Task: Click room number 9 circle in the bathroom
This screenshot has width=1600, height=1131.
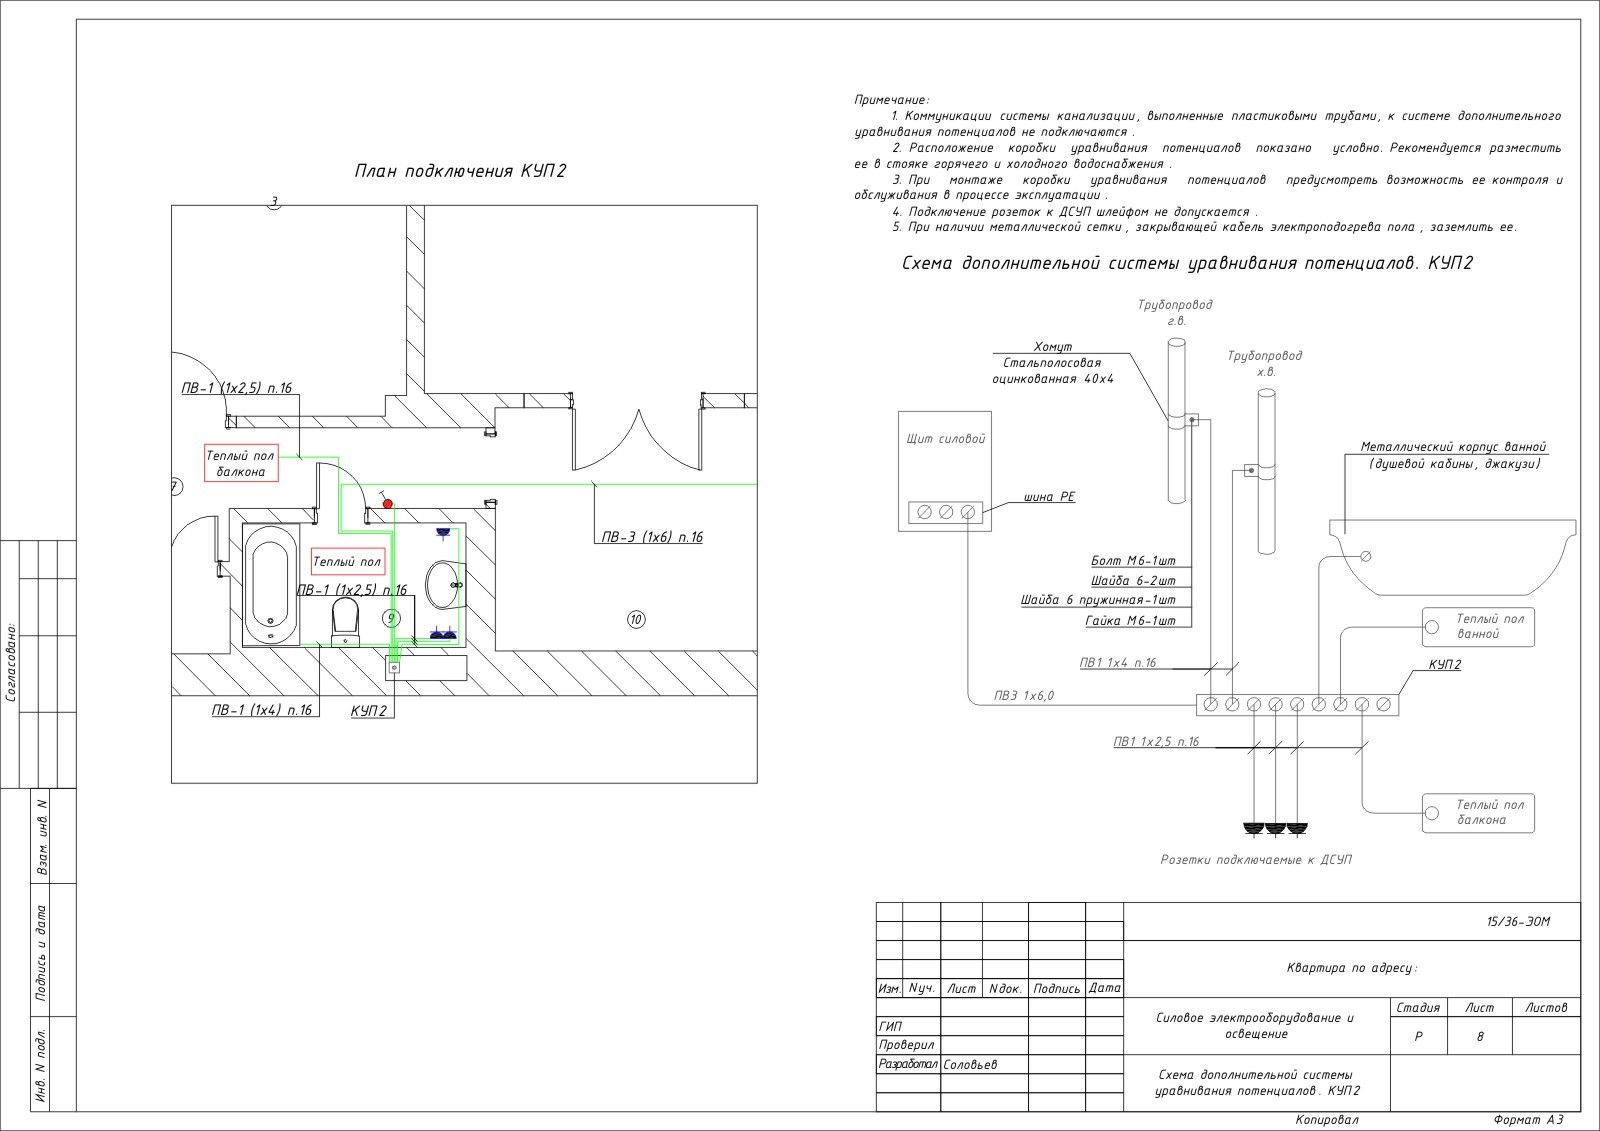Action: (x=393, y=619)
